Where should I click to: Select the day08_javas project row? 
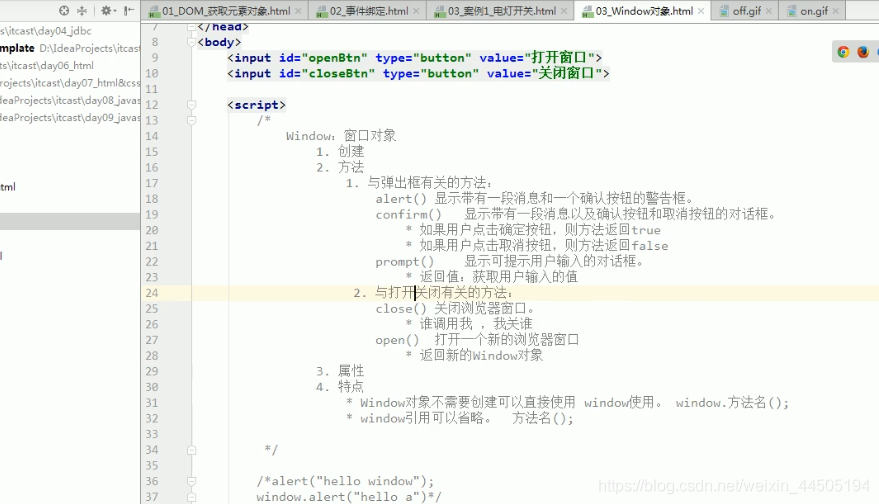coord(70,100)
